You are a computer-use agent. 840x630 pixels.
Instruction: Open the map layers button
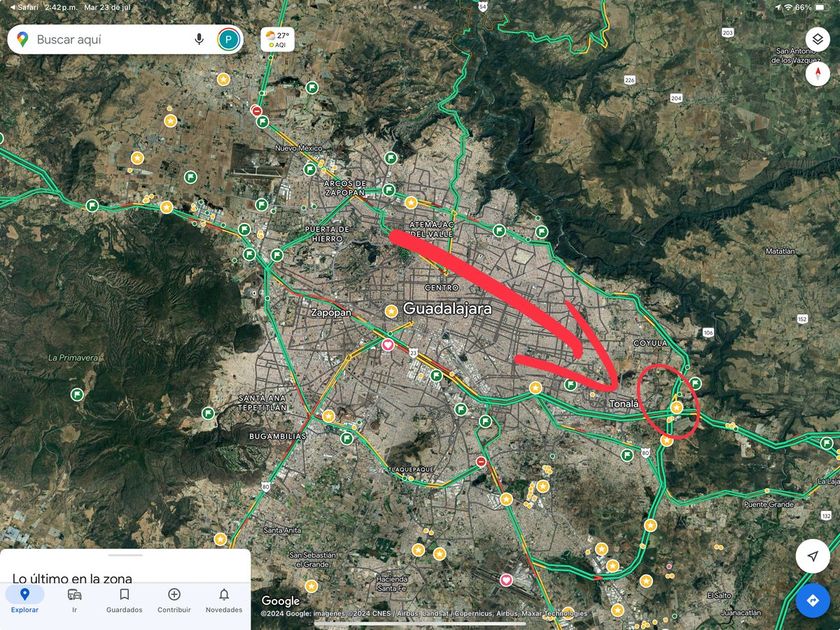[818, 39]
